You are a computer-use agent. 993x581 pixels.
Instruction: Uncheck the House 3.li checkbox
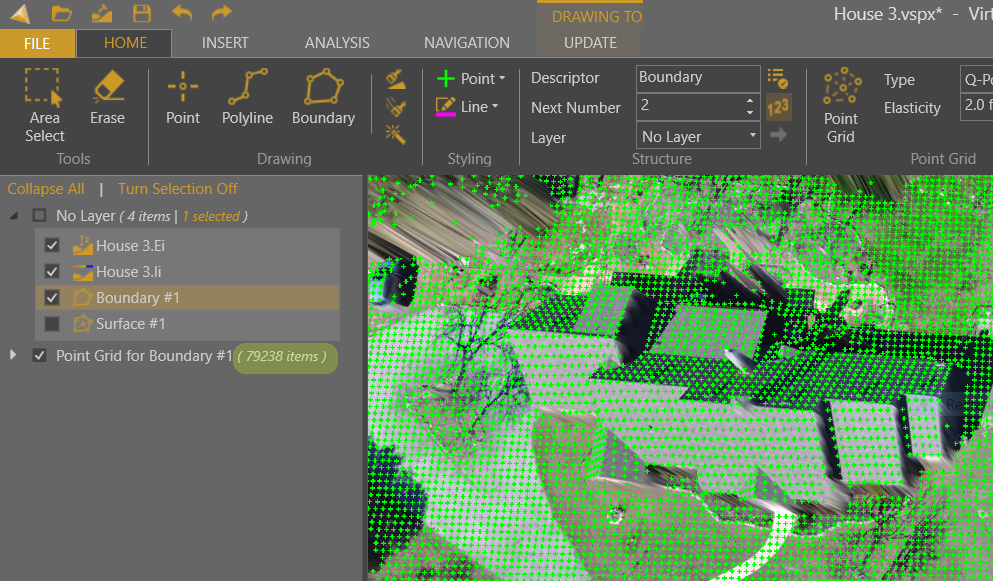click(x=52, y=272)
